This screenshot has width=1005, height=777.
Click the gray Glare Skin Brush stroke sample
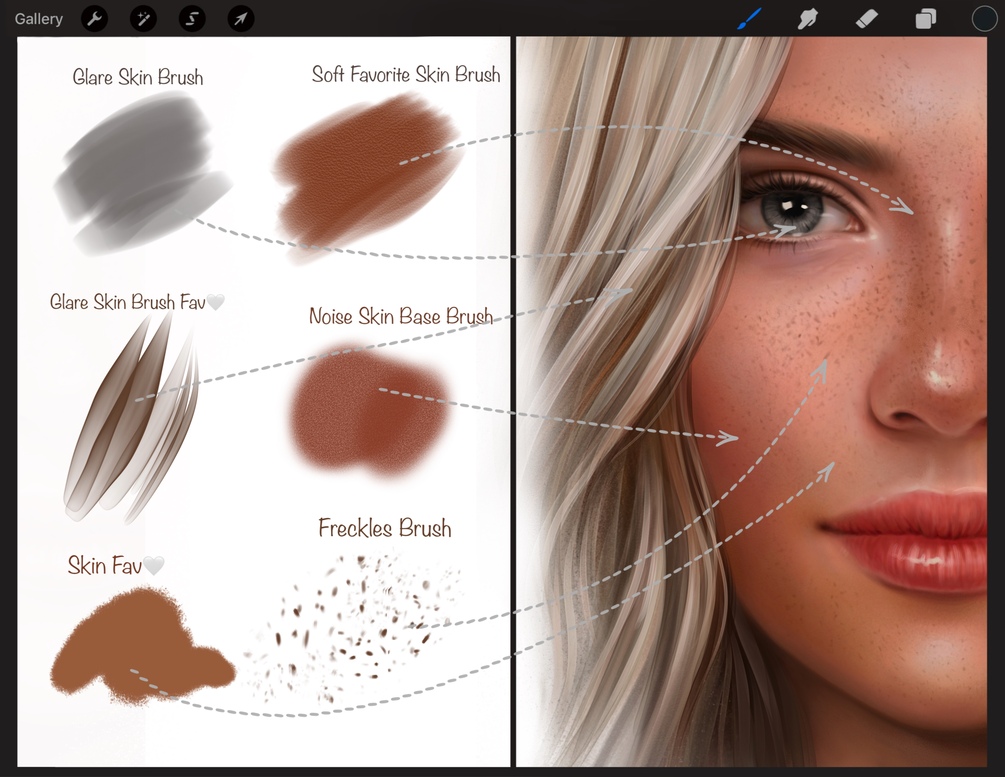[142, 172]
